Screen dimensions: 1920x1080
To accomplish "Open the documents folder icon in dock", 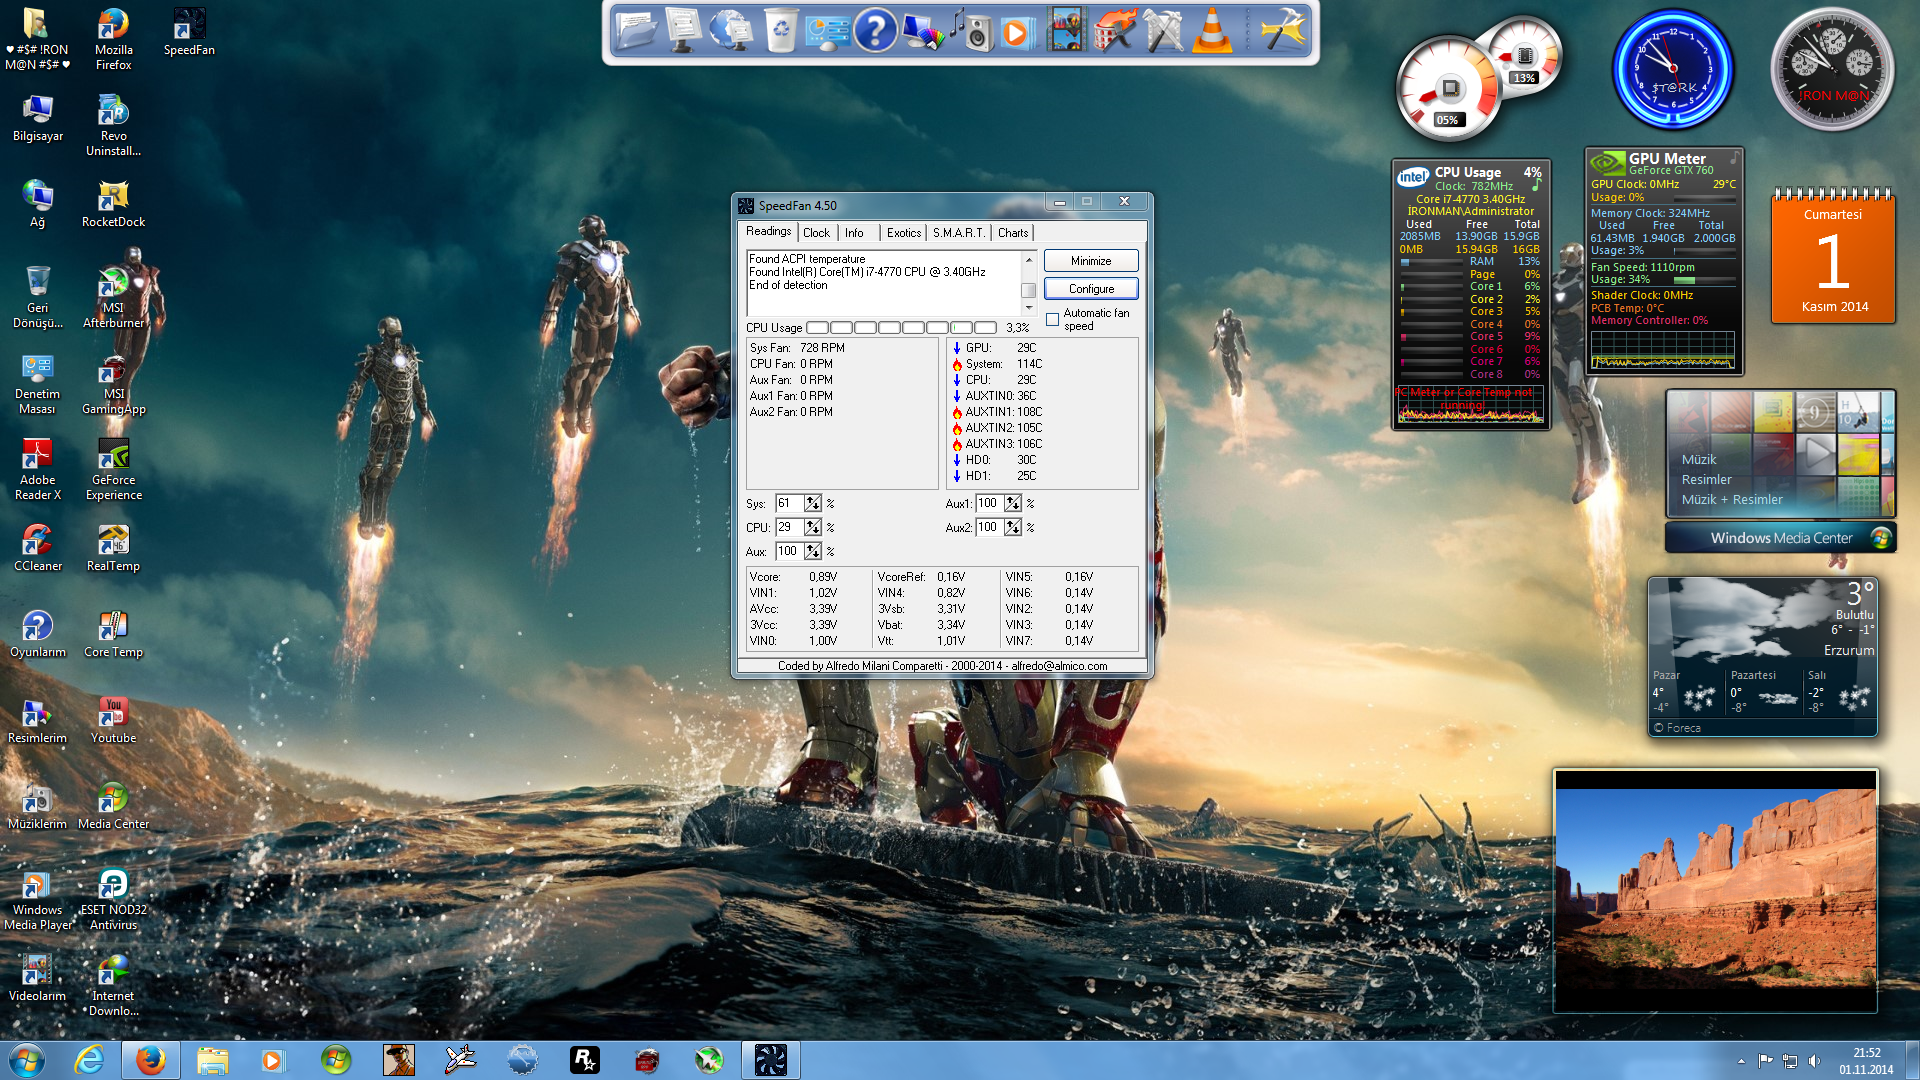I will tap(635, 30).
